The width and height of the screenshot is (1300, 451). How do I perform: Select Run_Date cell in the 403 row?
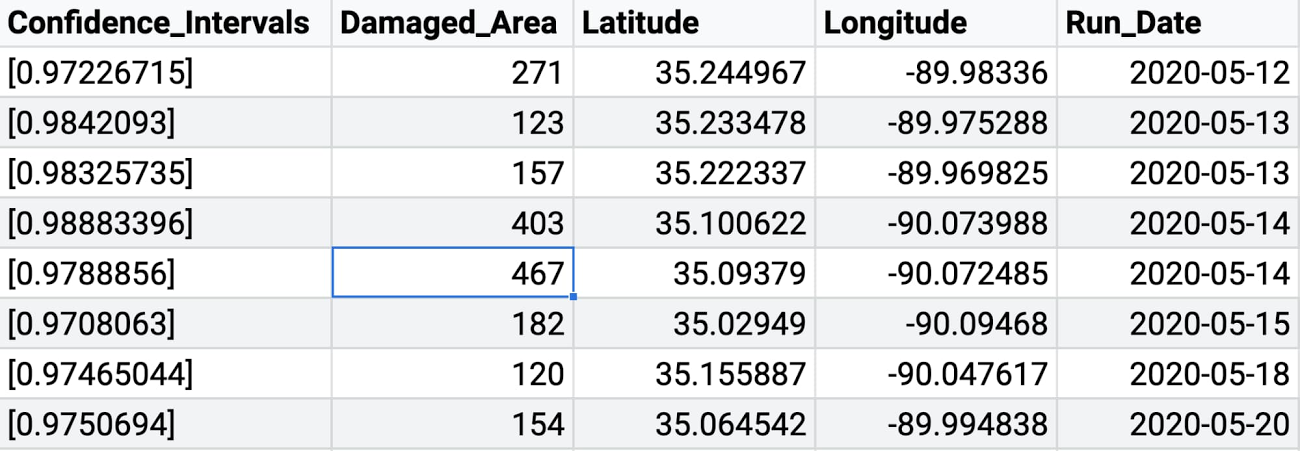(1178, 222)
